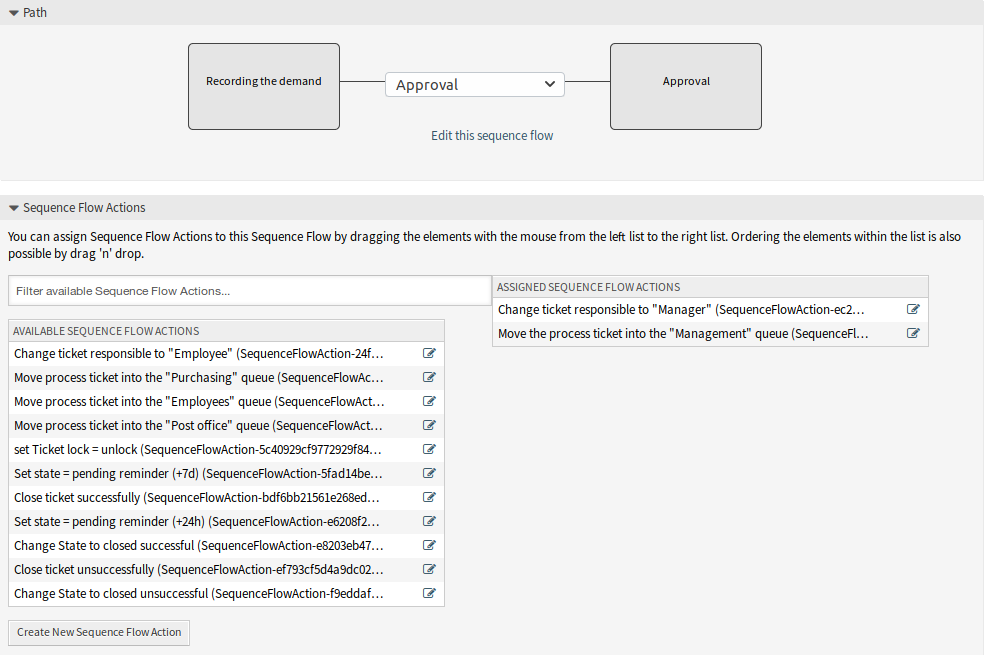The width and height of the screenshot is (985, 655).
Task: Edit the Change State to closed successful action
Action: (x=429, y=545)
